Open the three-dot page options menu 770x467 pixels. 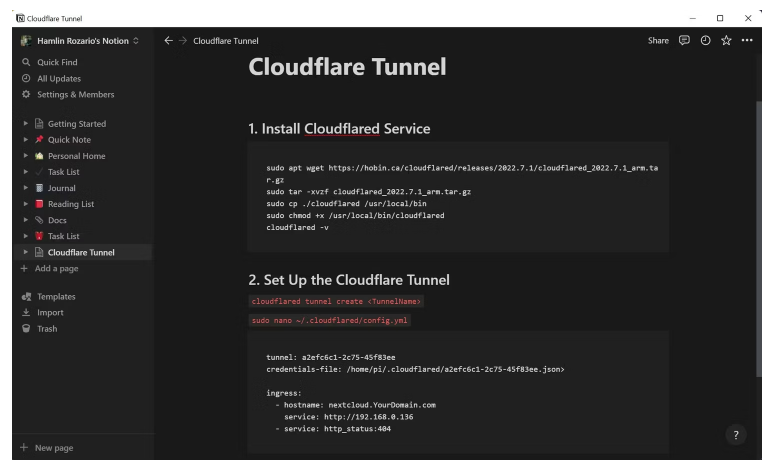[747, 40]
